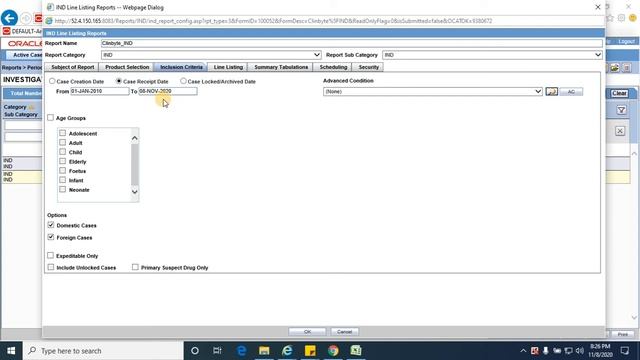
Task: Select Case Creation Date radio button
Action: [52, 81]
